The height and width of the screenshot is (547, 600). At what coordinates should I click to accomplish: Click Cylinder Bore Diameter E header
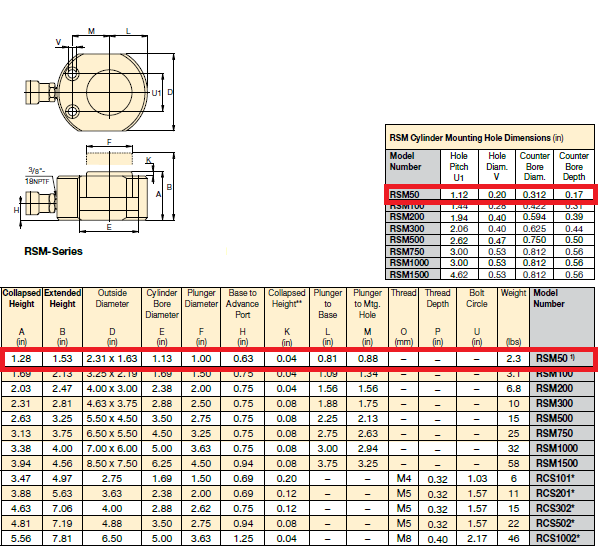coord(162,317)
